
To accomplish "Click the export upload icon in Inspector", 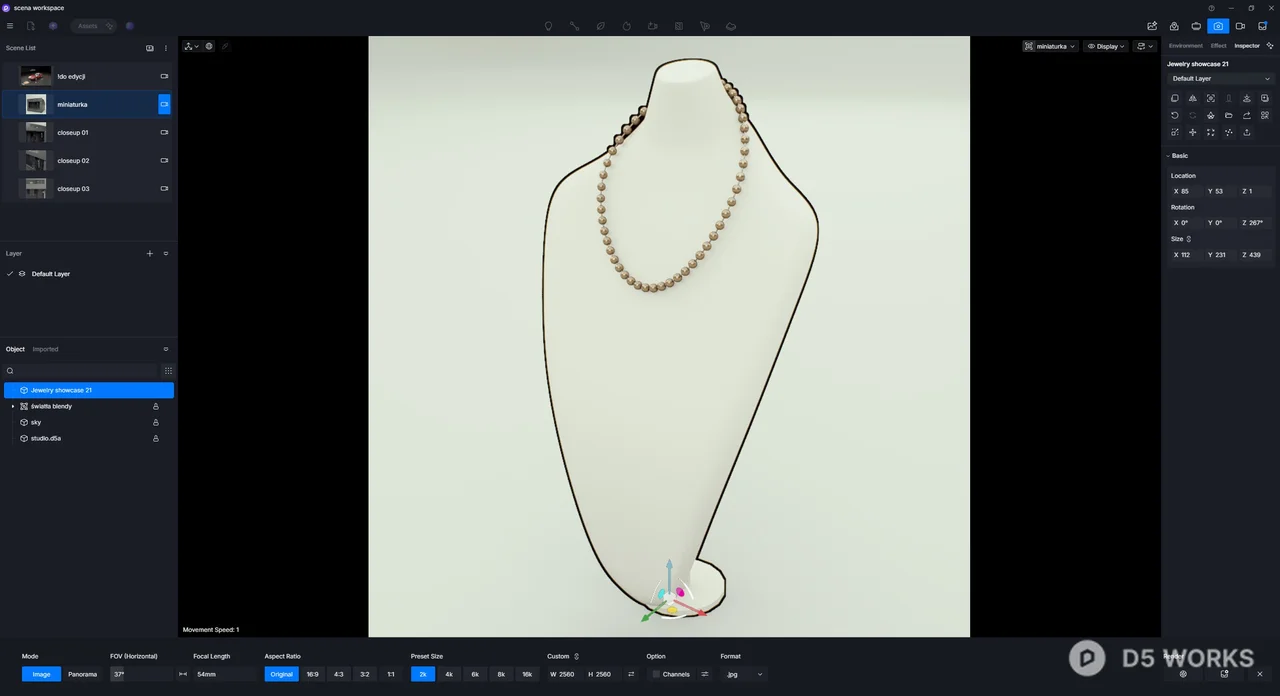I will [1247, 132].
